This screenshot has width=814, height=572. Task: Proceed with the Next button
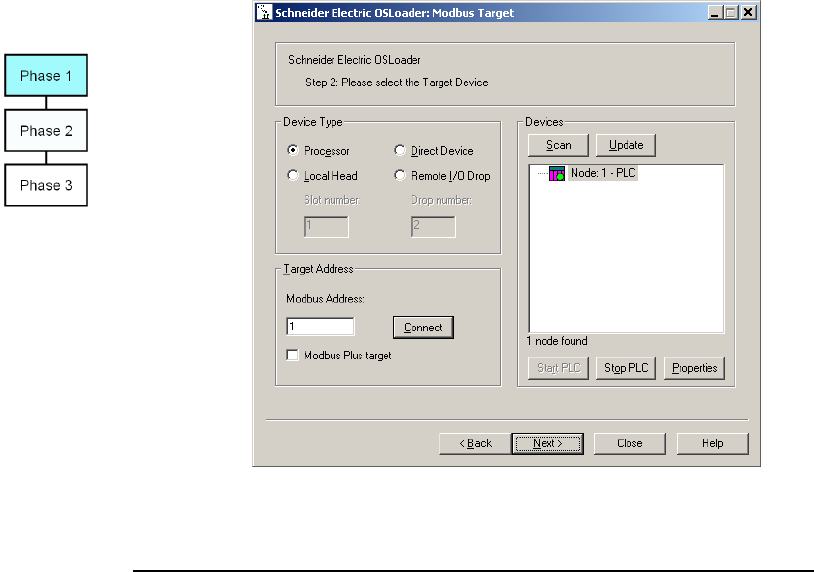(x=548, y=444)
